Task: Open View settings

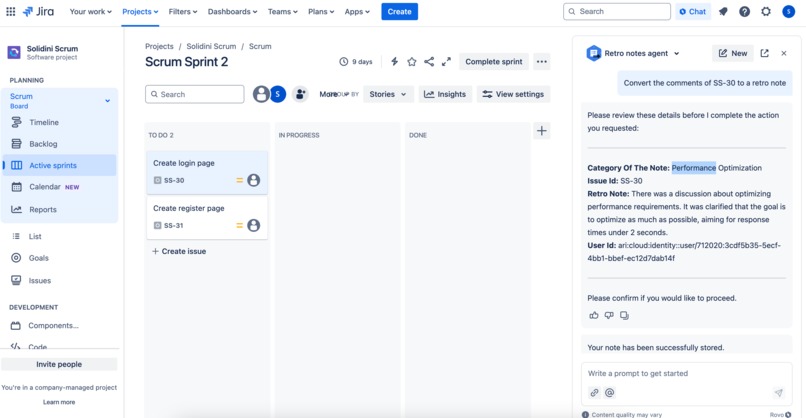Action: tap(514, 94)
